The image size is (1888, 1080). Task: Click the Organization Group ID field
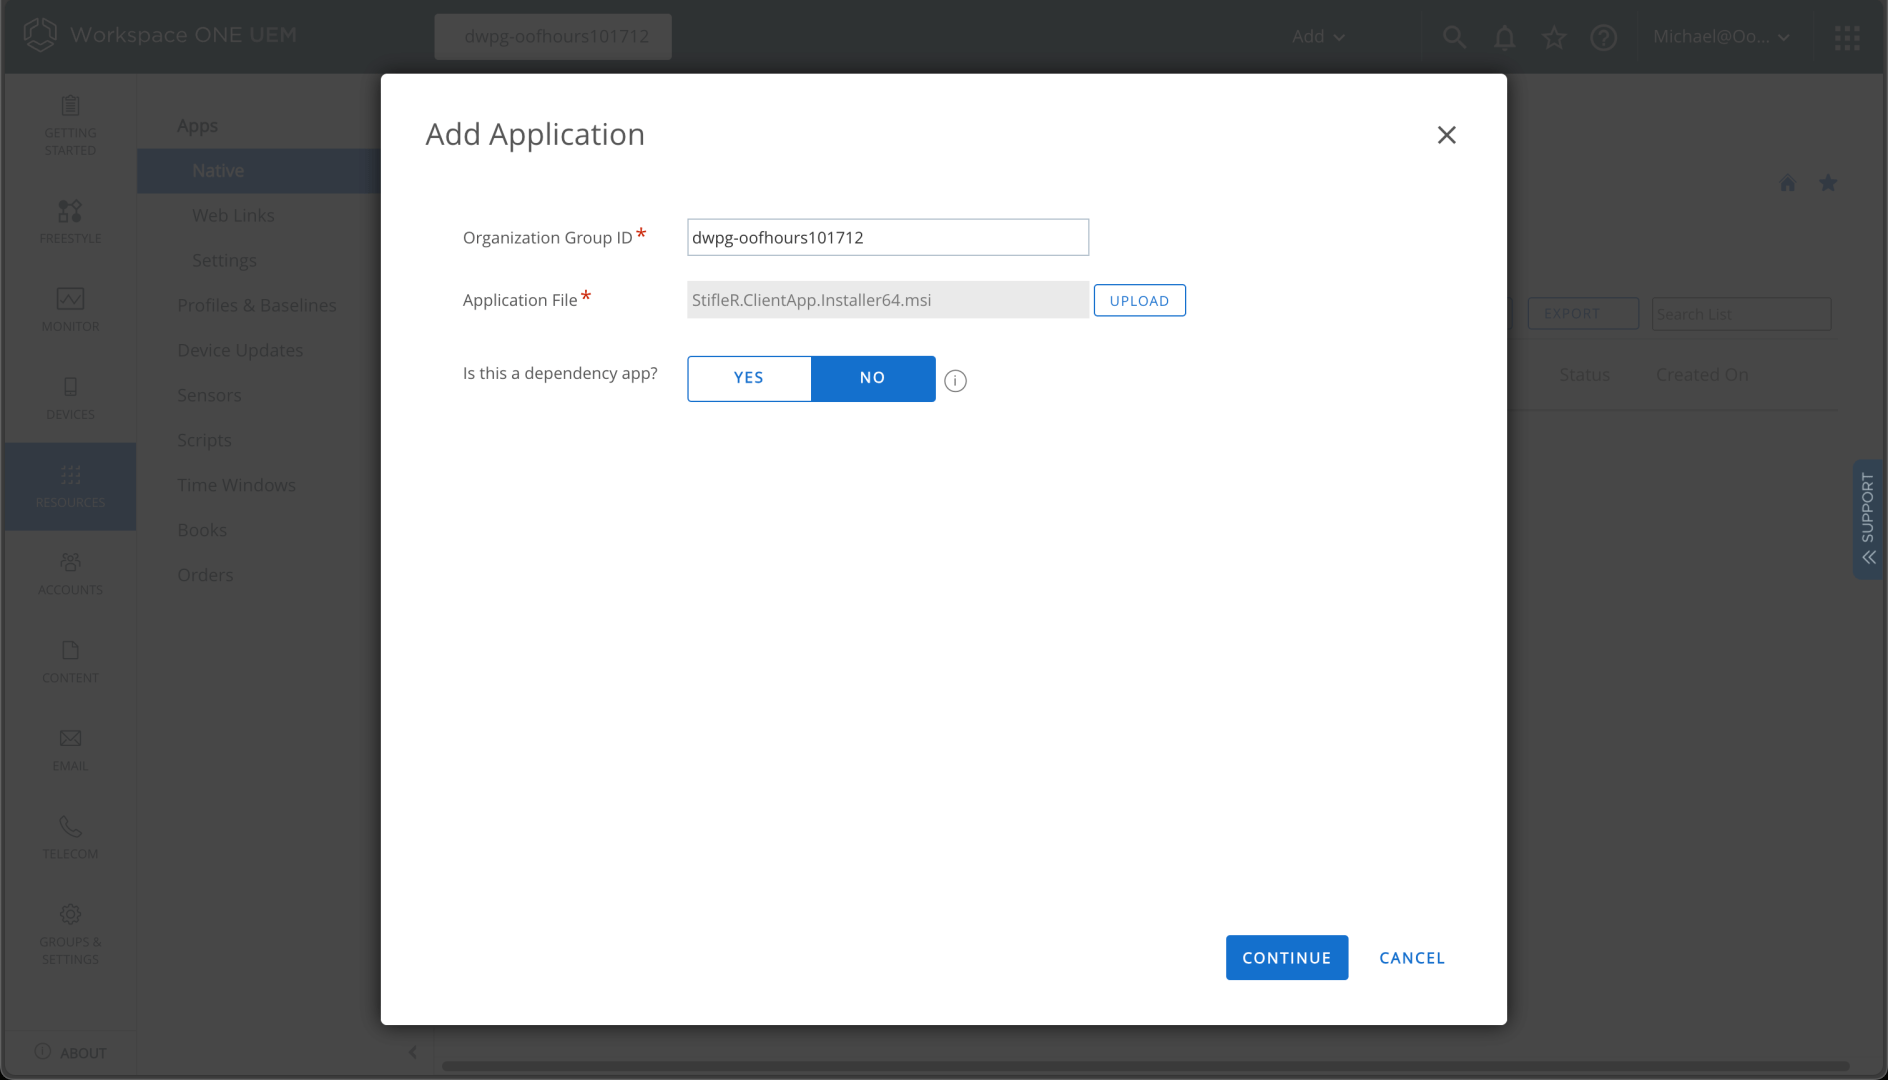pos(887,238)
